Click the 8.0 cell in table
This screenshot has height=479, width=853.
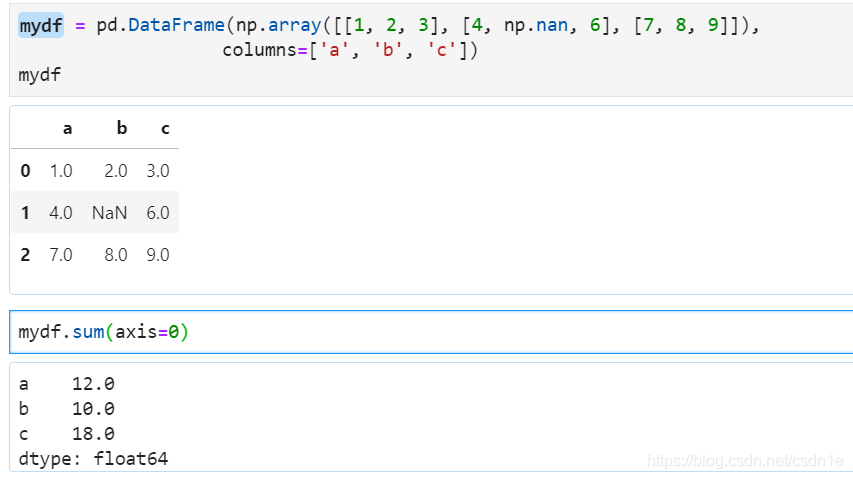point(116,254)
